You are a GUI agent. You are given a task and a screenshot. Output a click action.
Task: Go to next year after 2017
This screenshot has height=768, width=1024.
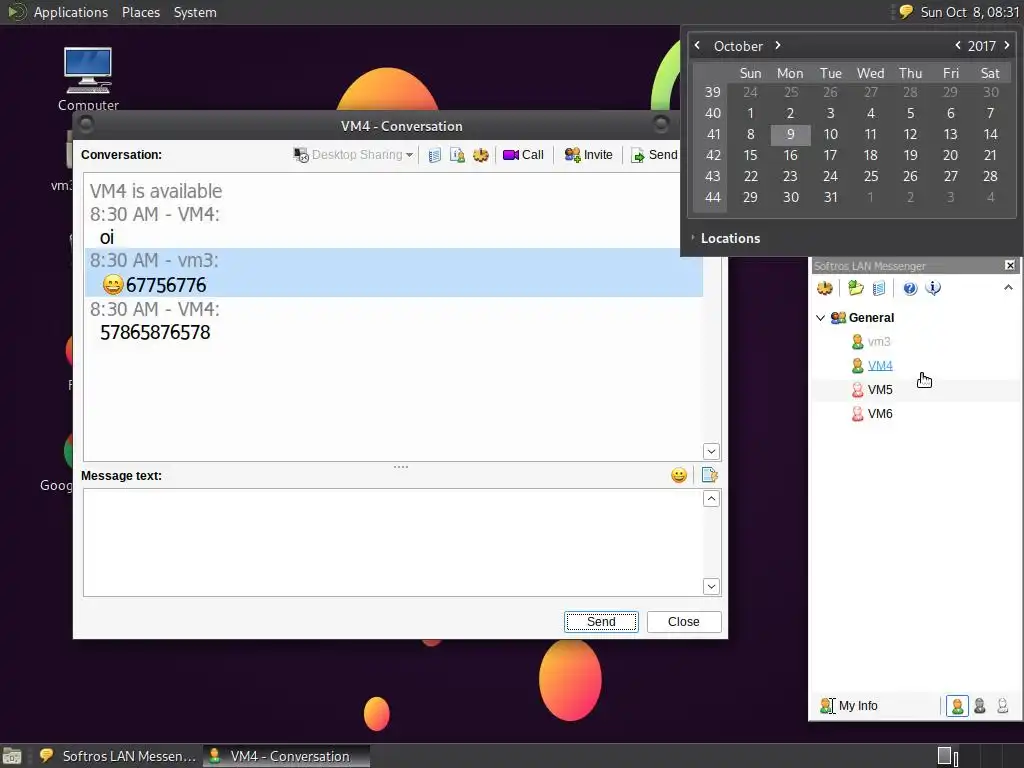coord(1006,45)
